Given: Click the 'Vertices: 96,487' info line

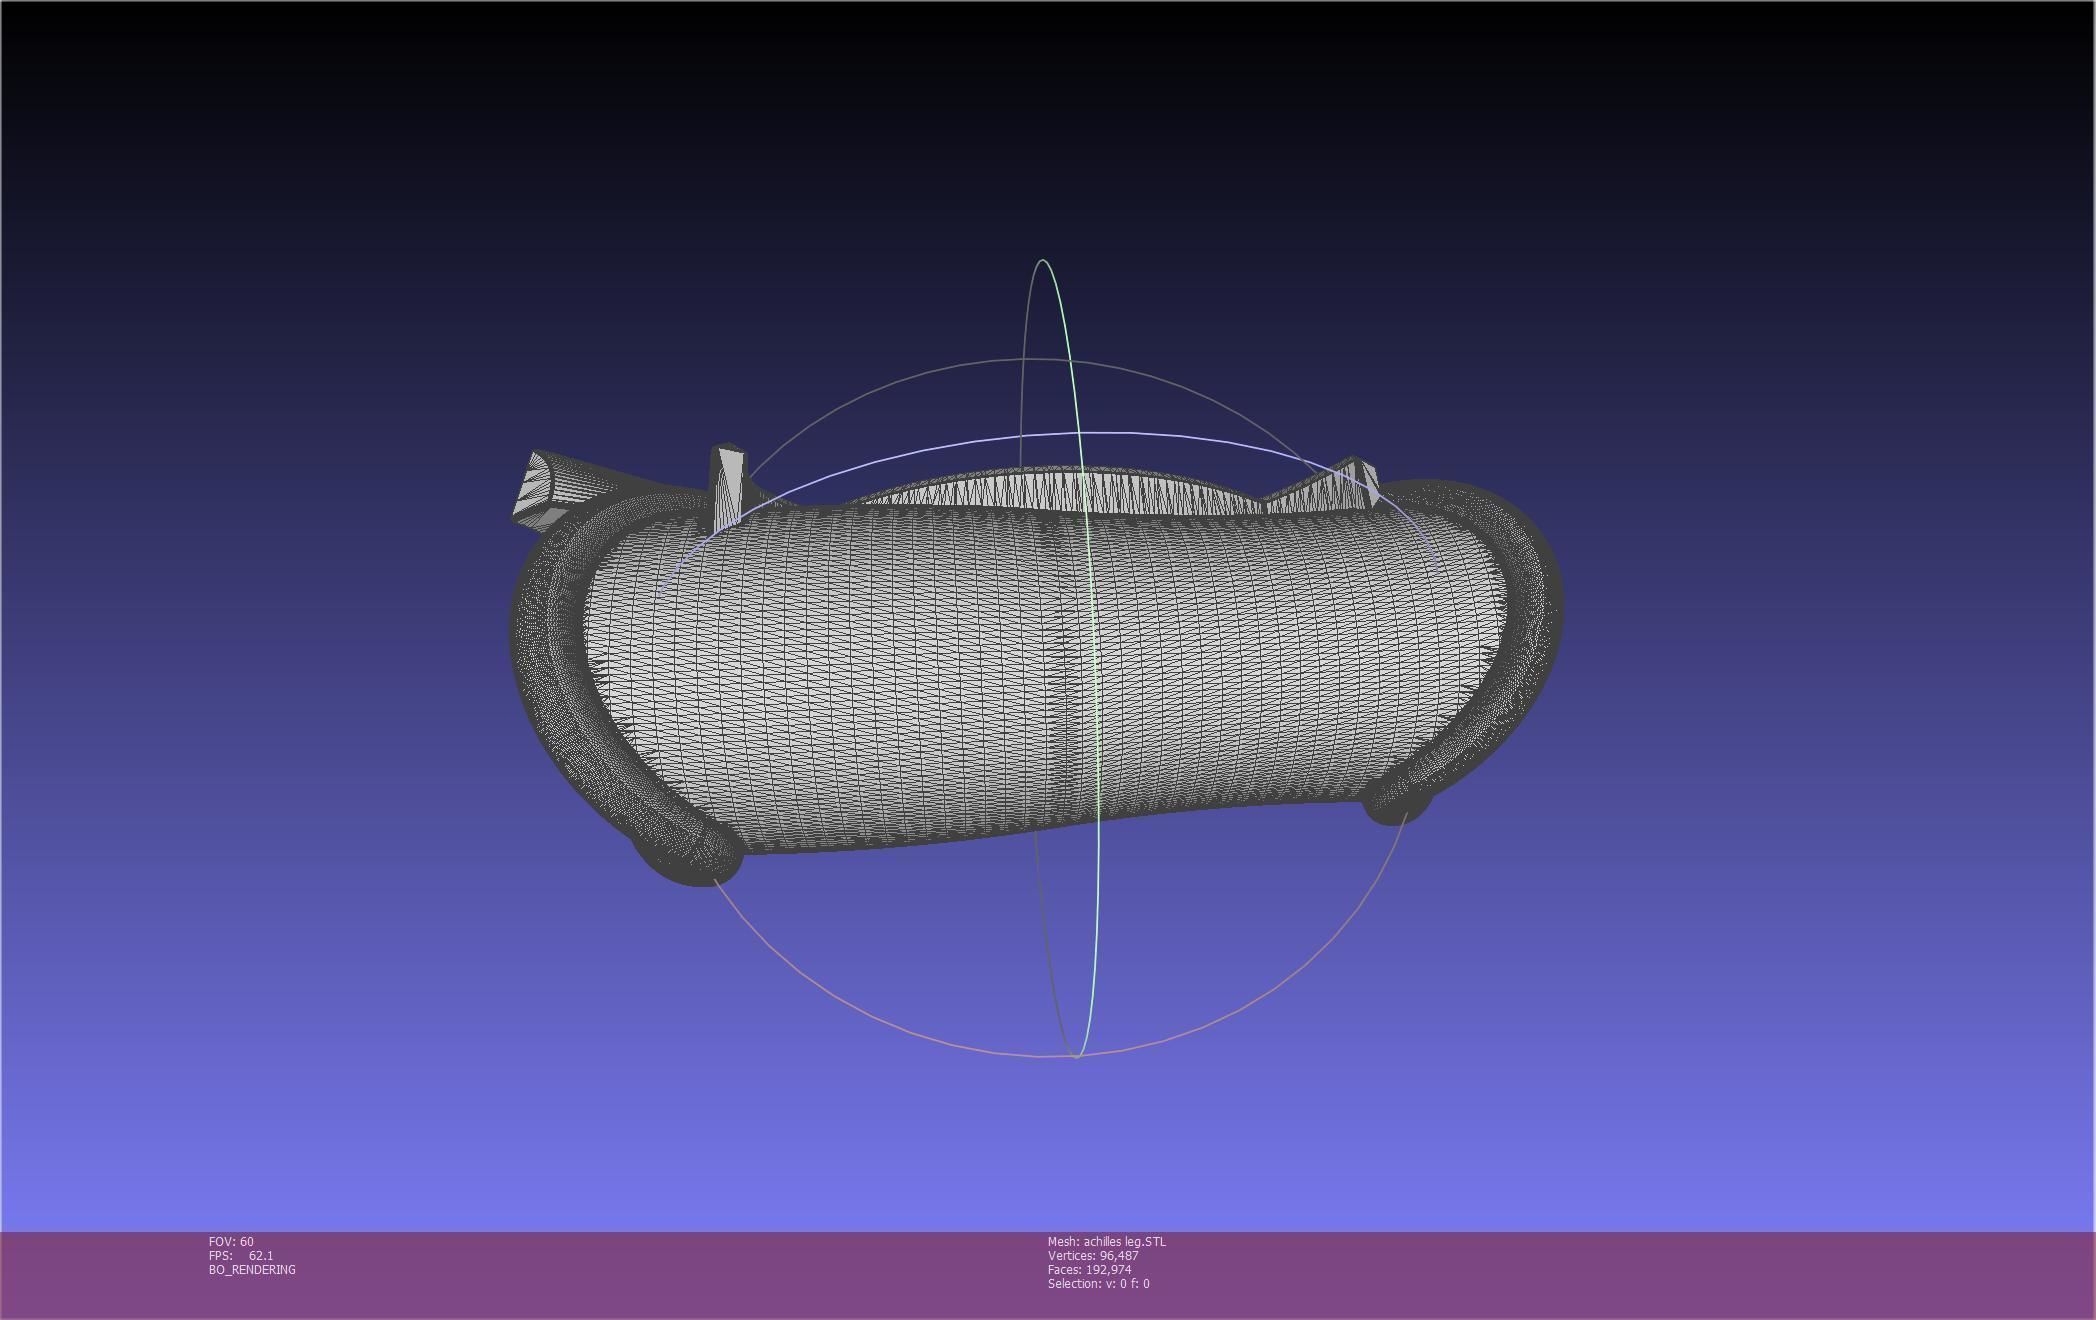Looking at the screenshot, I should pyautogui.click(x=1093, y=1255).
